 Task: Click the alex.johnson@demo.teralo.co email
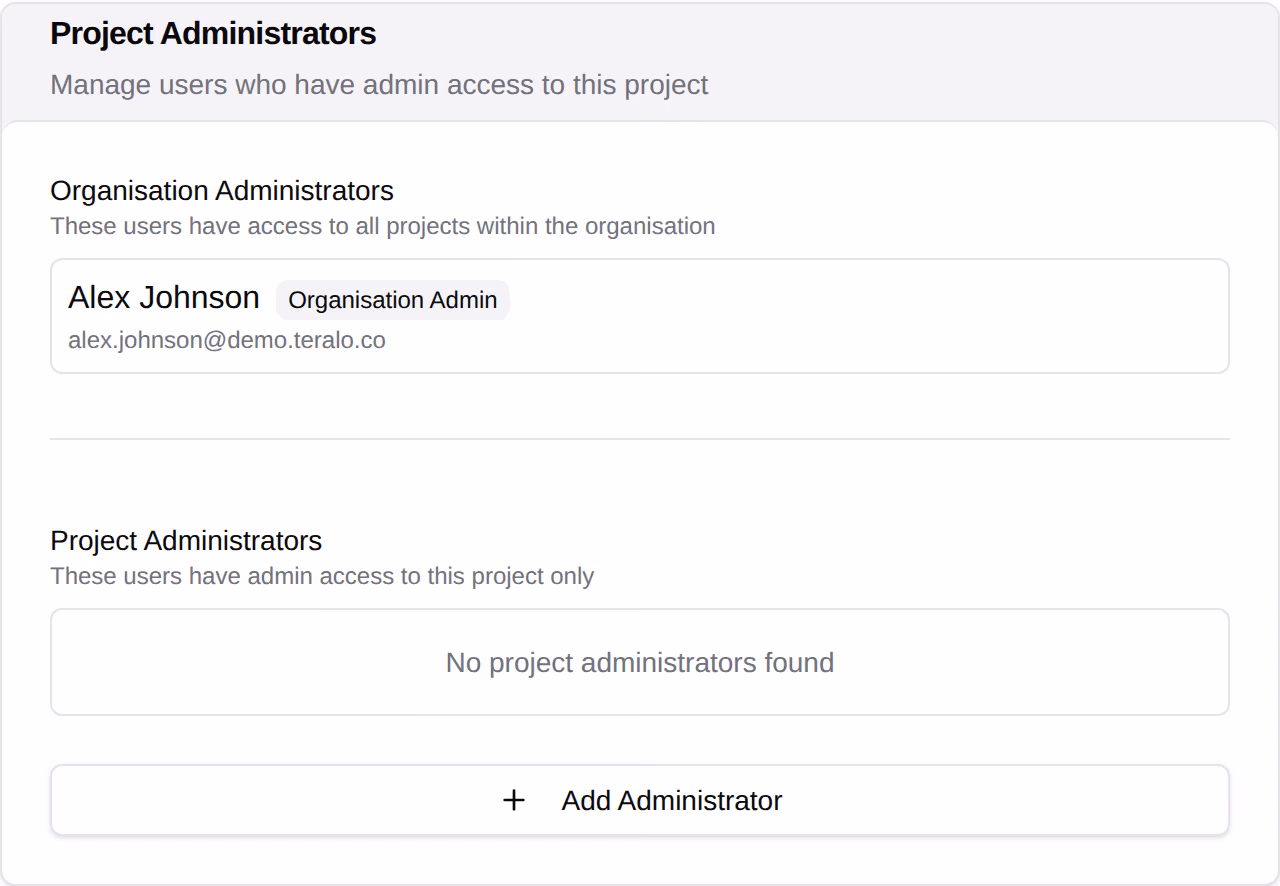227,340
